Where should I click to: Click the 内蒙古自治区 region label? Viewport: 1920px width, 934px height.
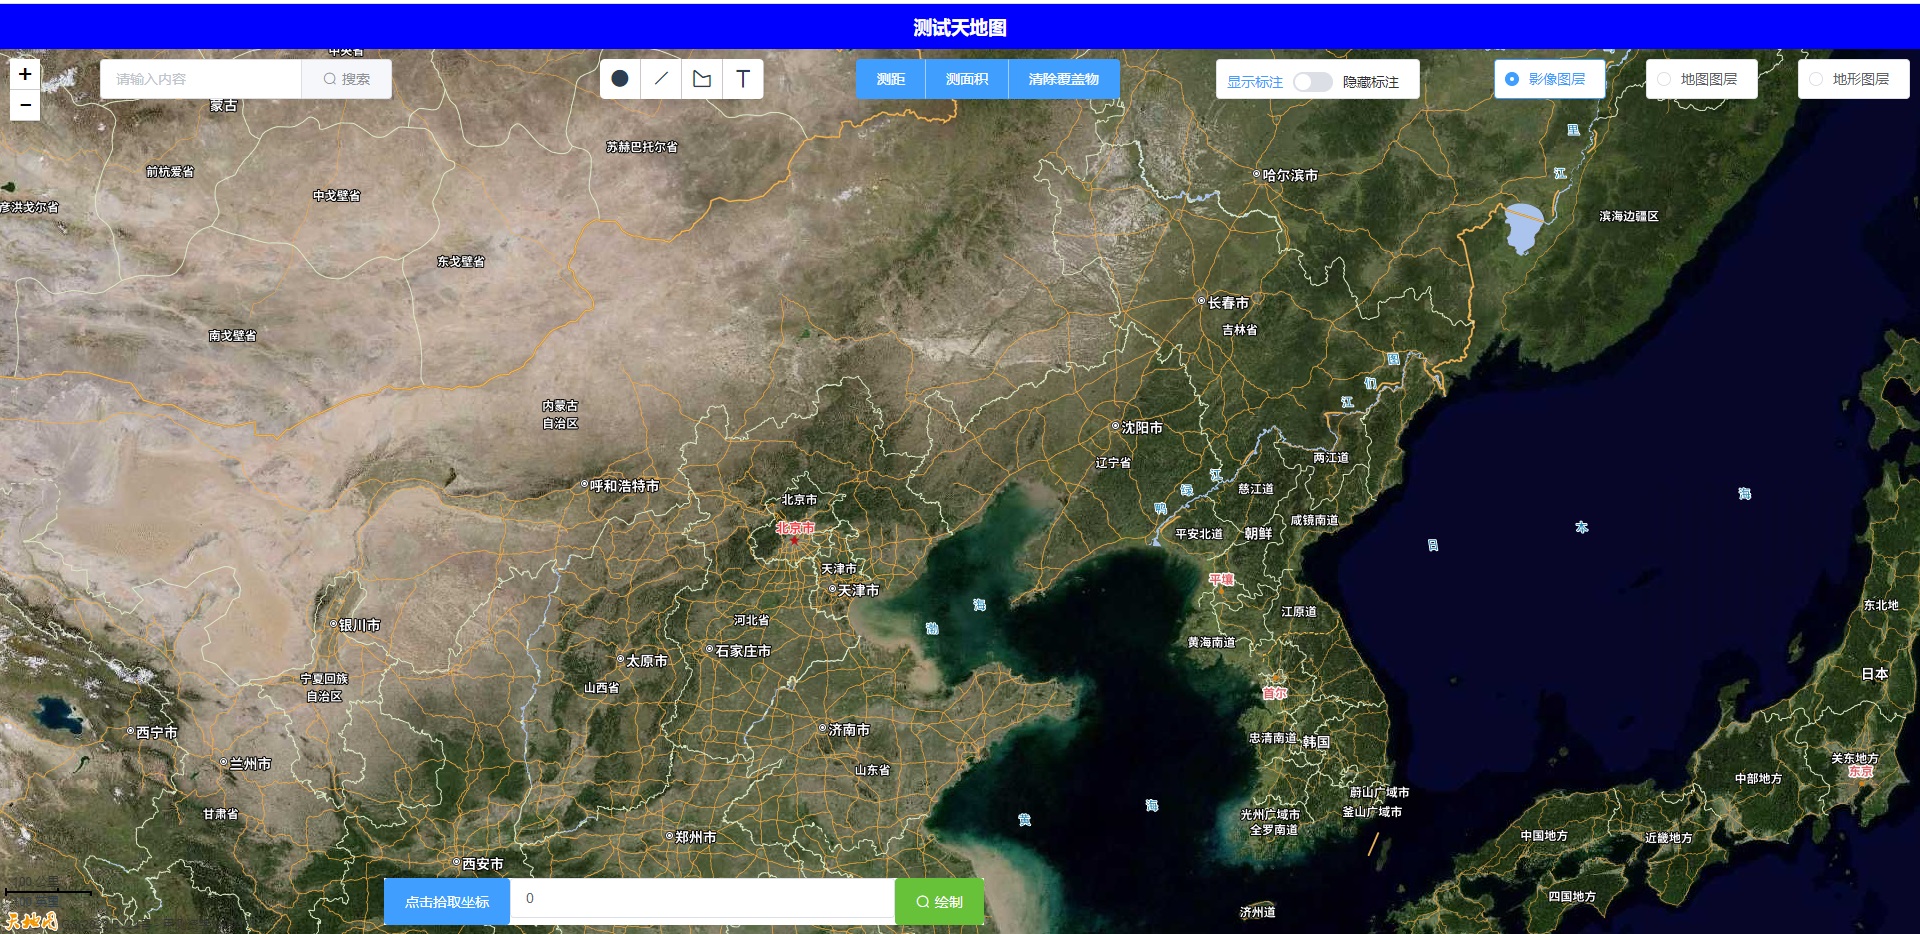(x=560, y=415)
